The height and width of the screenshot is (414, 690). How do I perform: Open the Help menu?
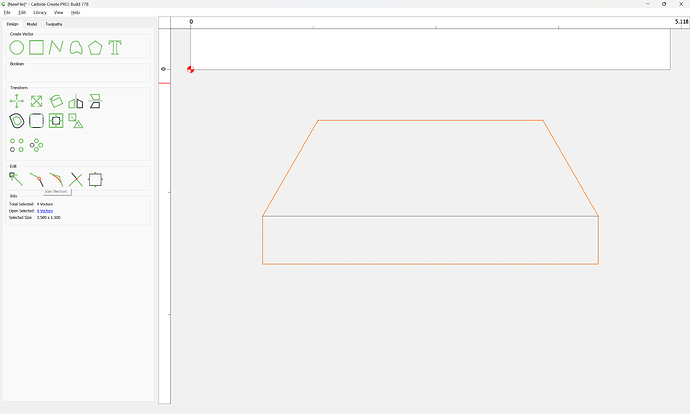(x=75, y=12)
